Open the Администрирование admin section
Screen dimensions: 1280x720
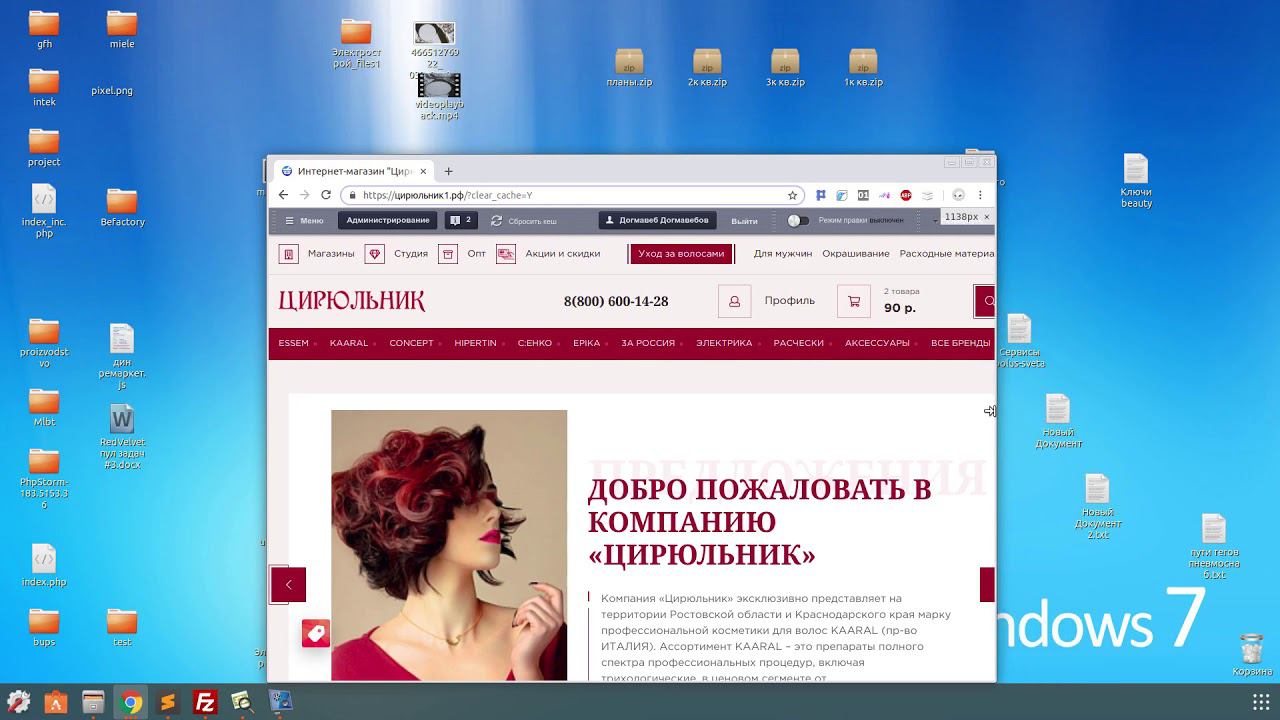(388, 220)
